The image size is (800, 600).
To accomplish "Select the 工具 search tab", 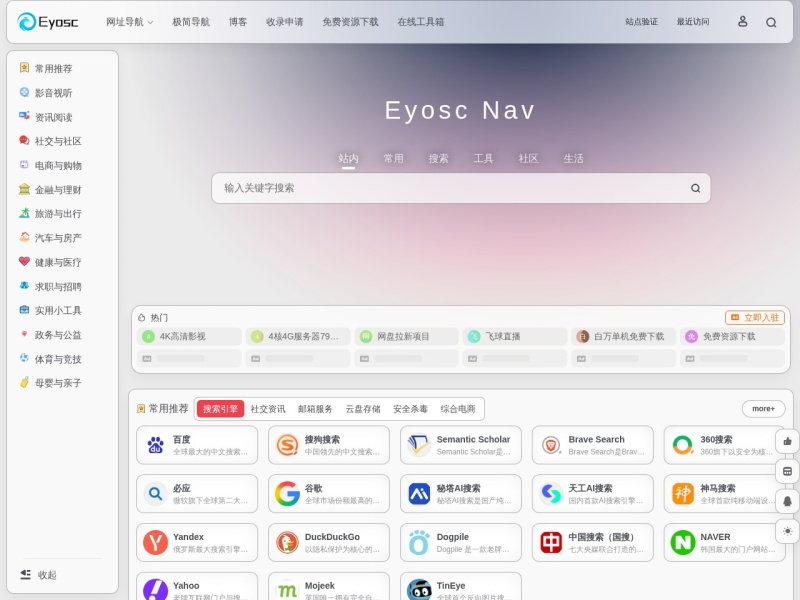I will (483, 159).
